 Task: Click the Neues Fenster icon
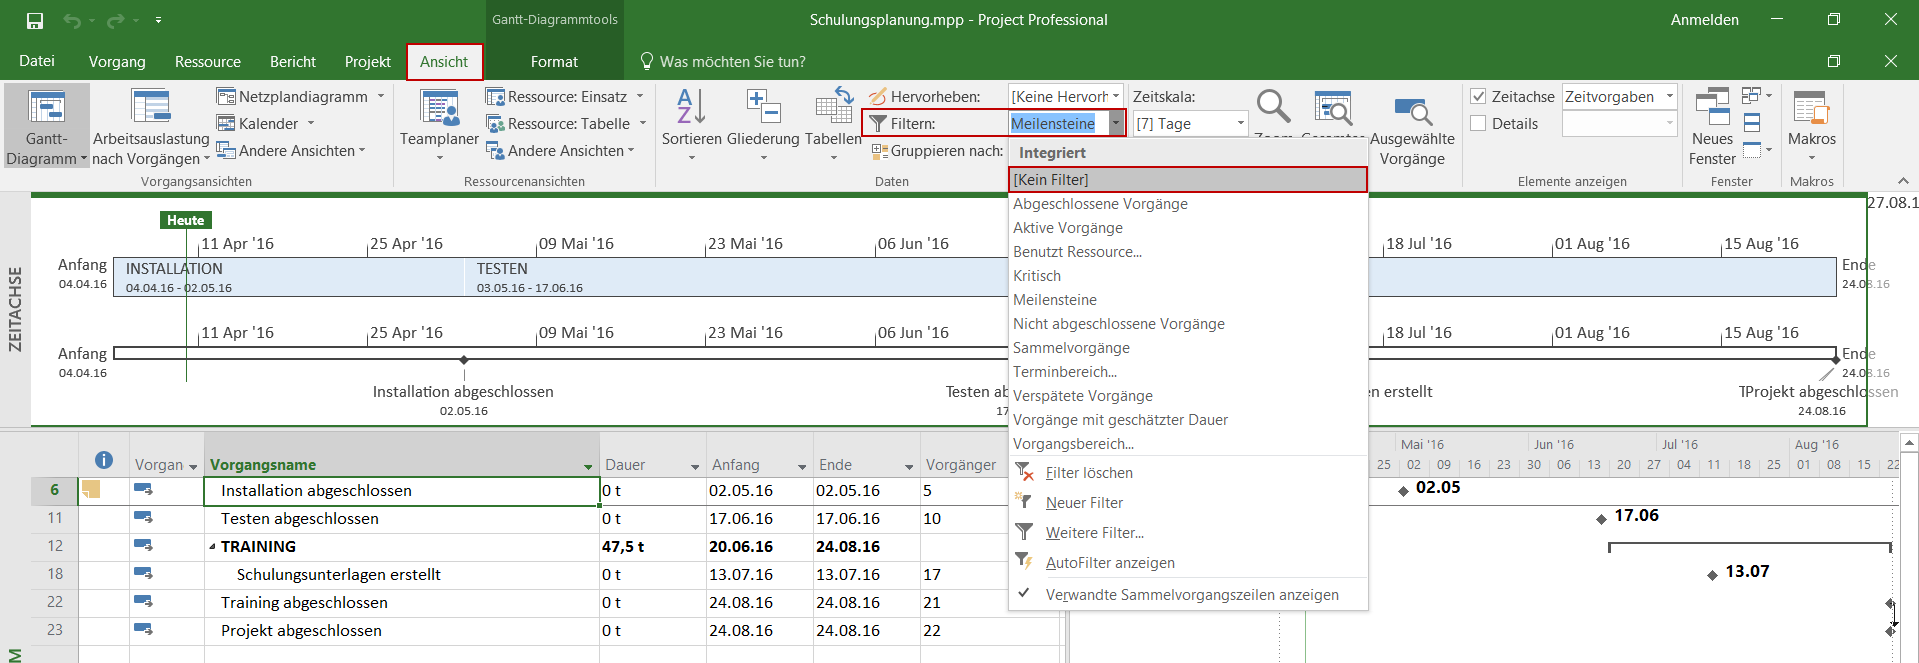pyautogui.click(x=1712, y=108)
